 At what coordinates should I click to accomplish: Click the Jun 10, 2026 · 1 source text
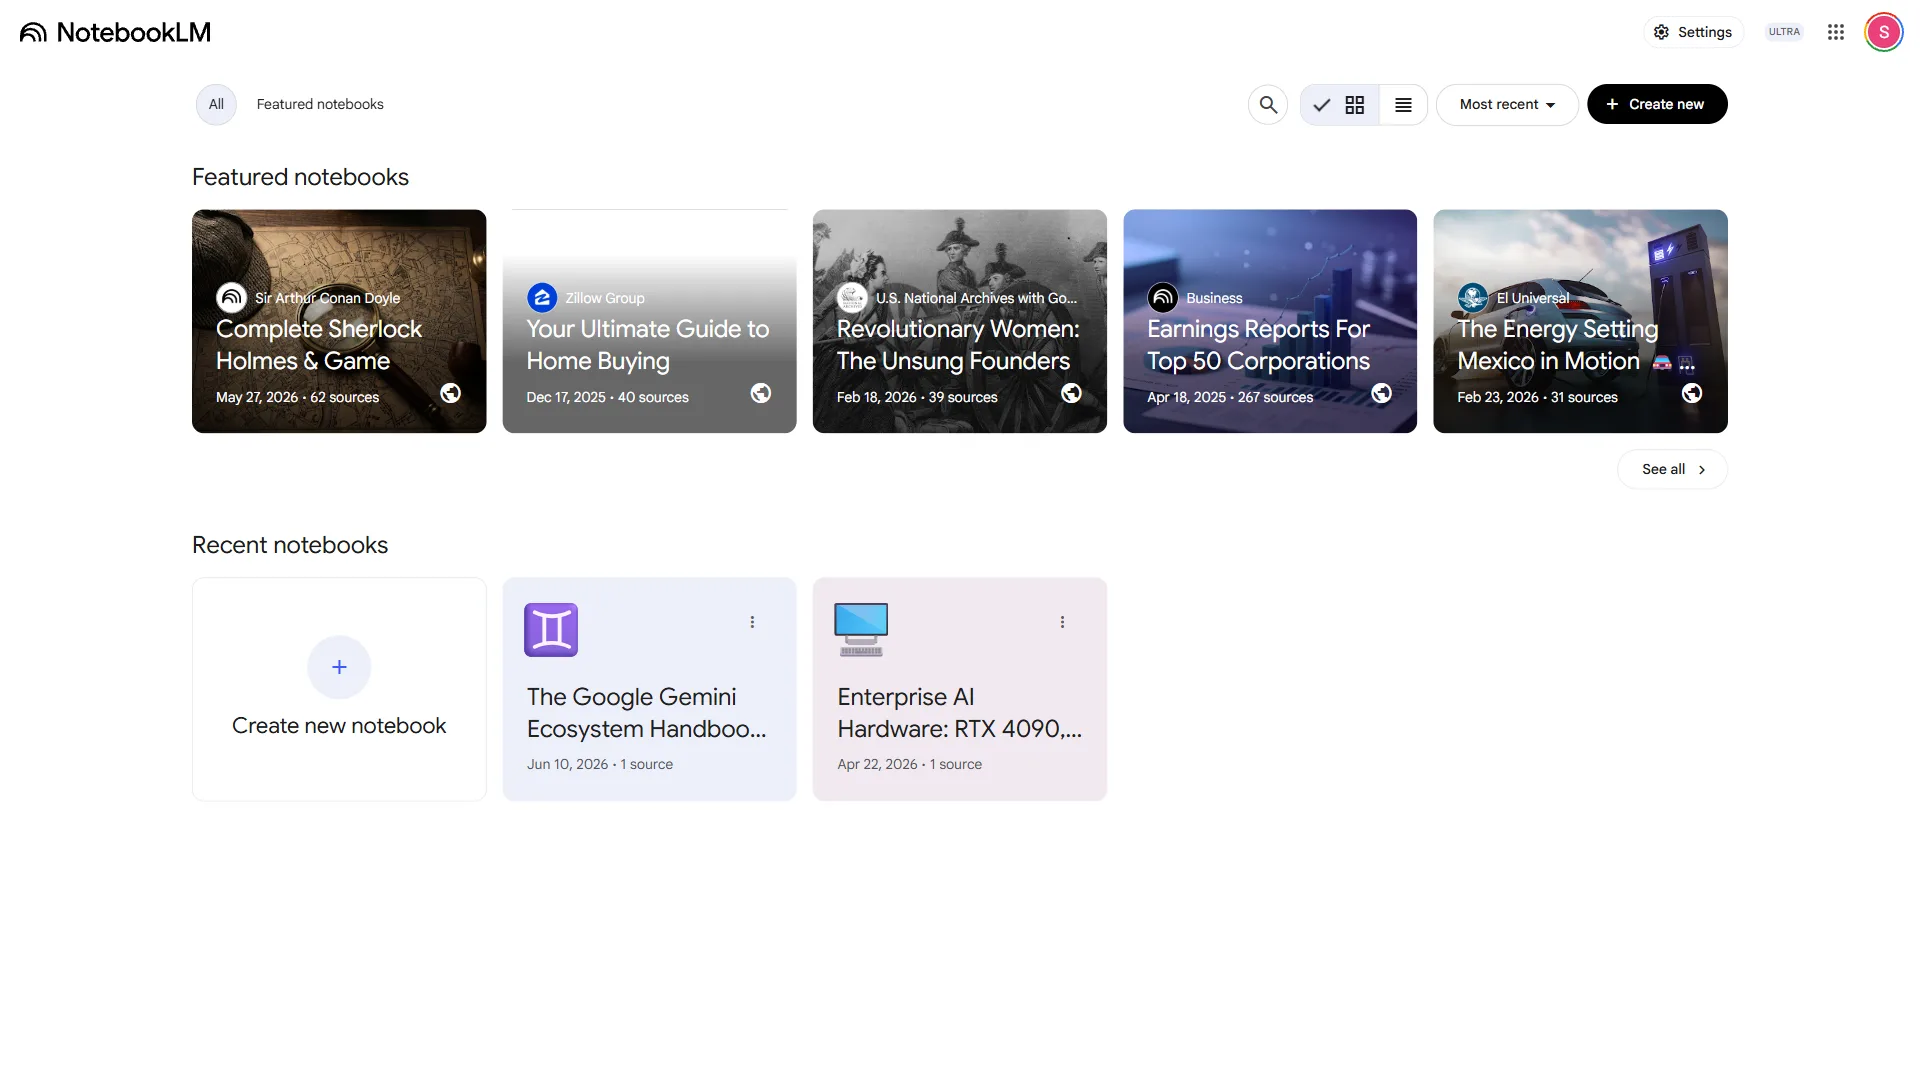click(x=600, y=764)
